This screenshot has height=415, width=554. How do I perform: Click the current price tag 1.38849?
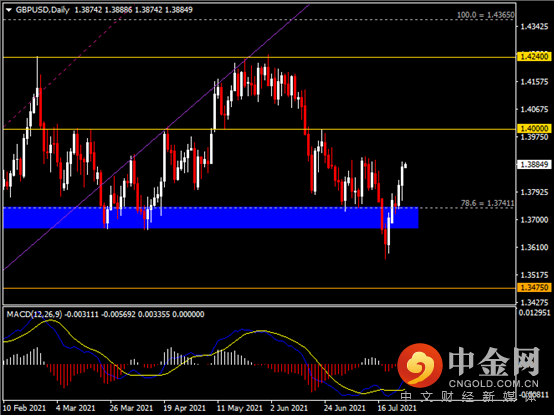534,165
